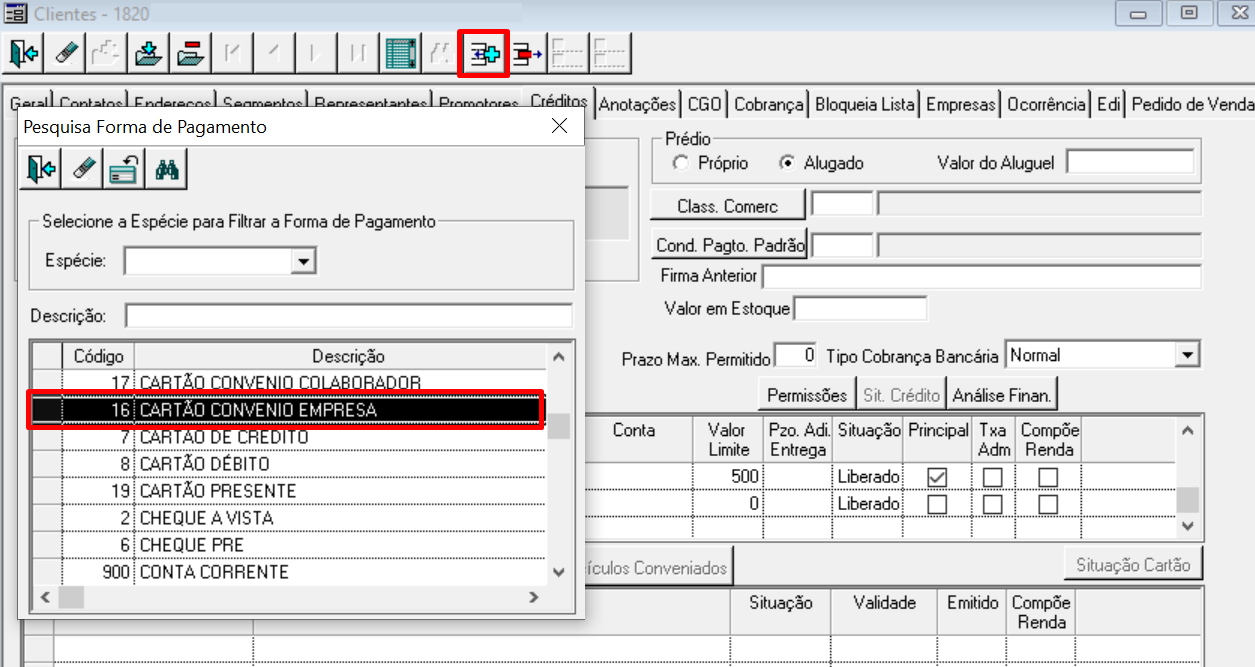Click the Prazo Max. Permitido field
The height and width of the screenshot is (667, 1255).
796,355
